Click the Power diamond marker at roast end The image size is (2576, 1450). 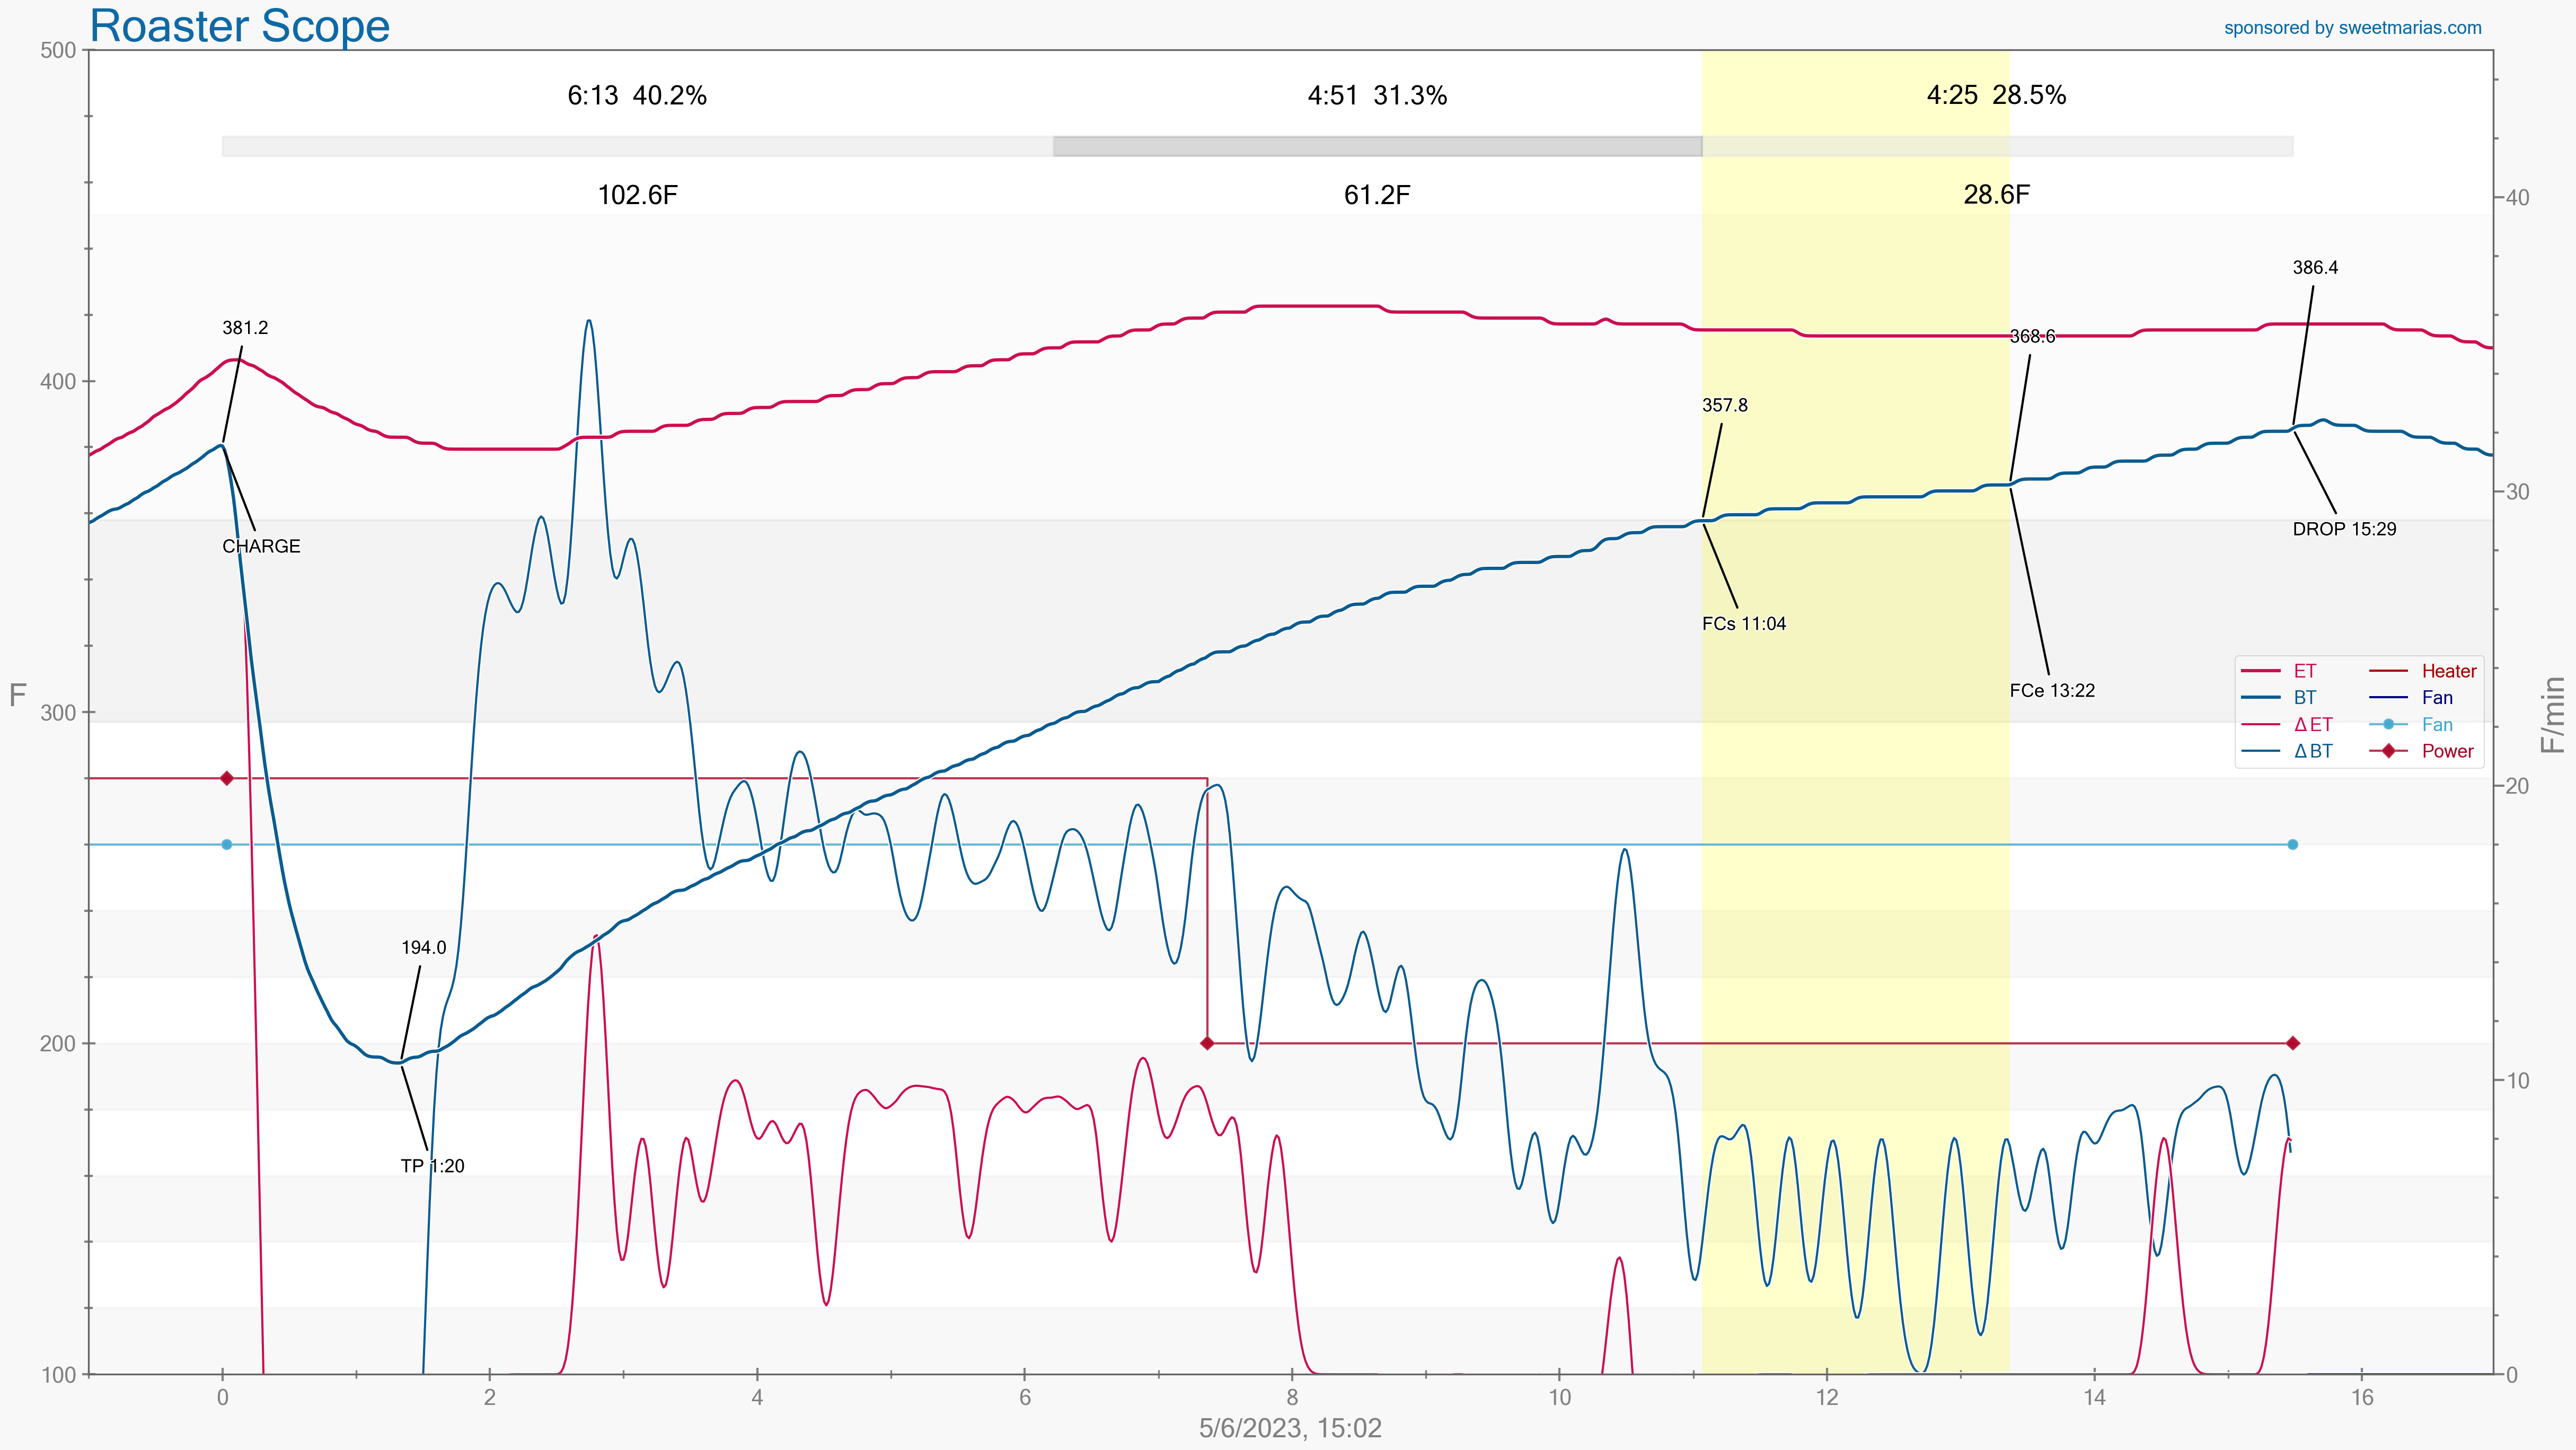pyautogui.click(x=2293, y=1043)
